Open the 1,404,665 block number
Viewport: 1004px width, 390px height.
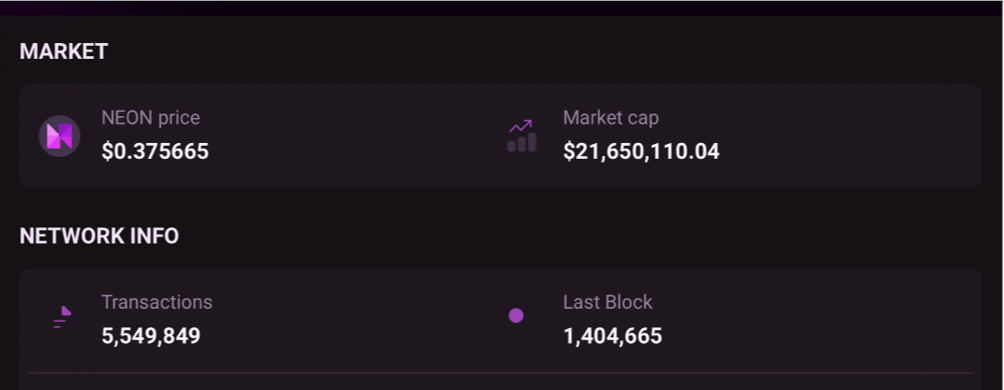coord(613,336)
